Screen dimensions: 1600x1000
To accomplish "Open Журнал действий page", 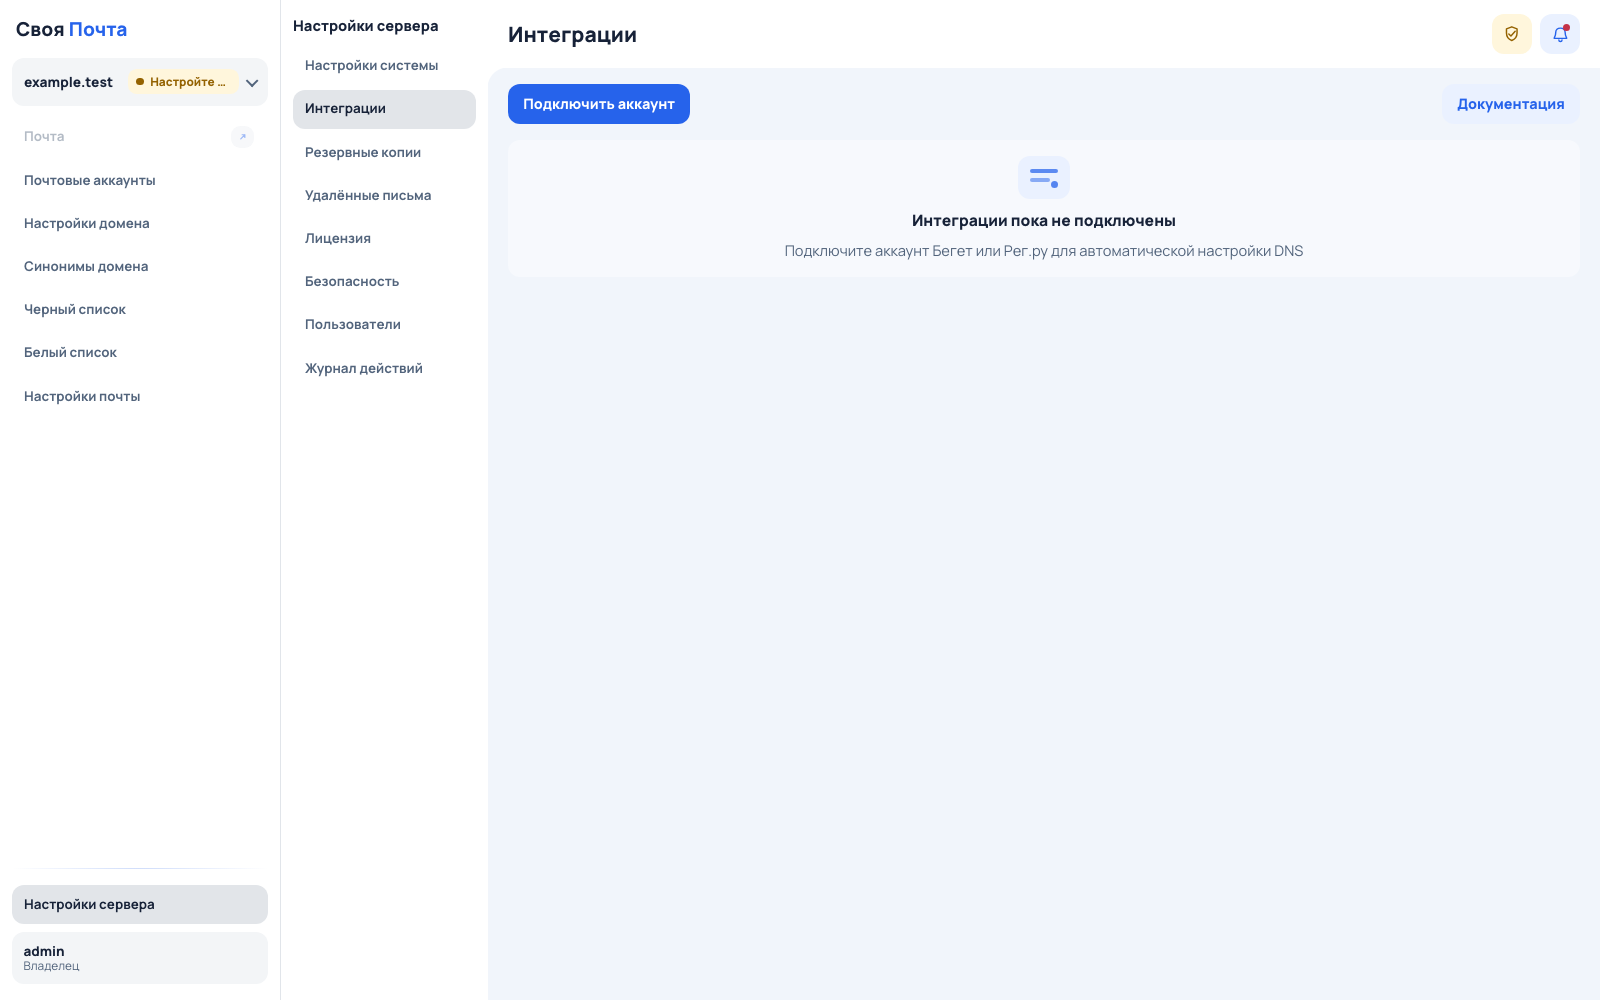I will [x=384, y=369].
